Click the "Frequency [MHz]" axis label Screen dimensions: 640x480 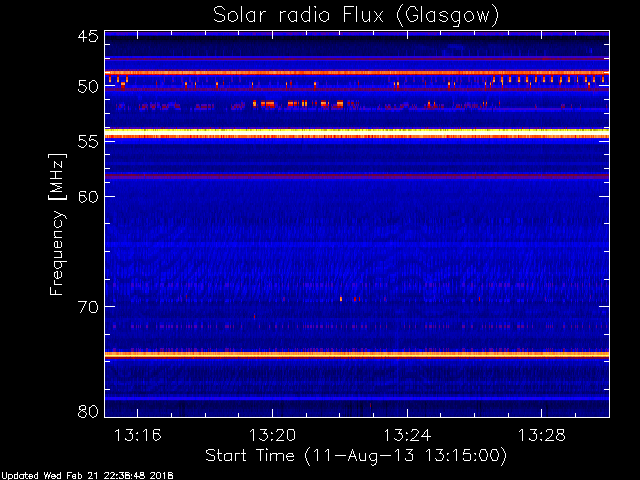(x=57, y=224)
